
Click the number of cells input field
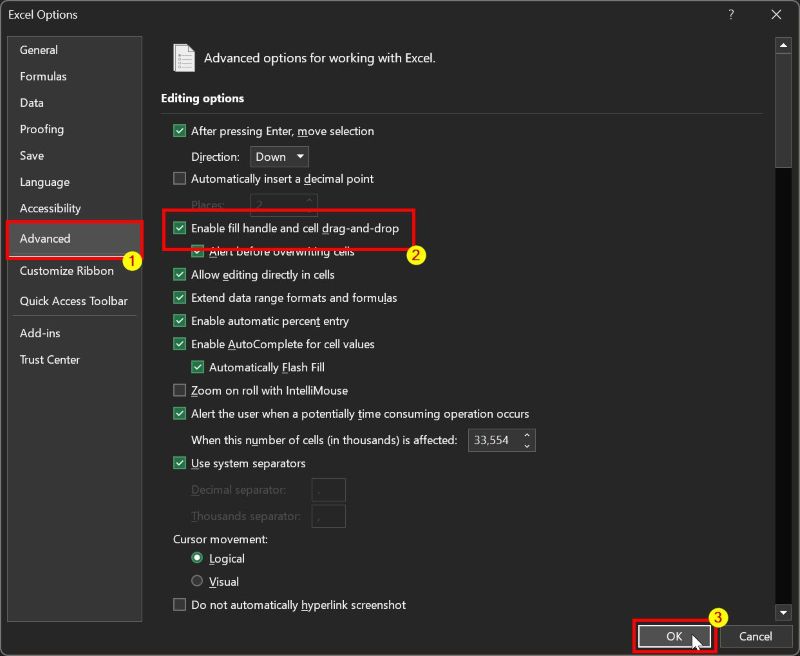pos(490,440)
